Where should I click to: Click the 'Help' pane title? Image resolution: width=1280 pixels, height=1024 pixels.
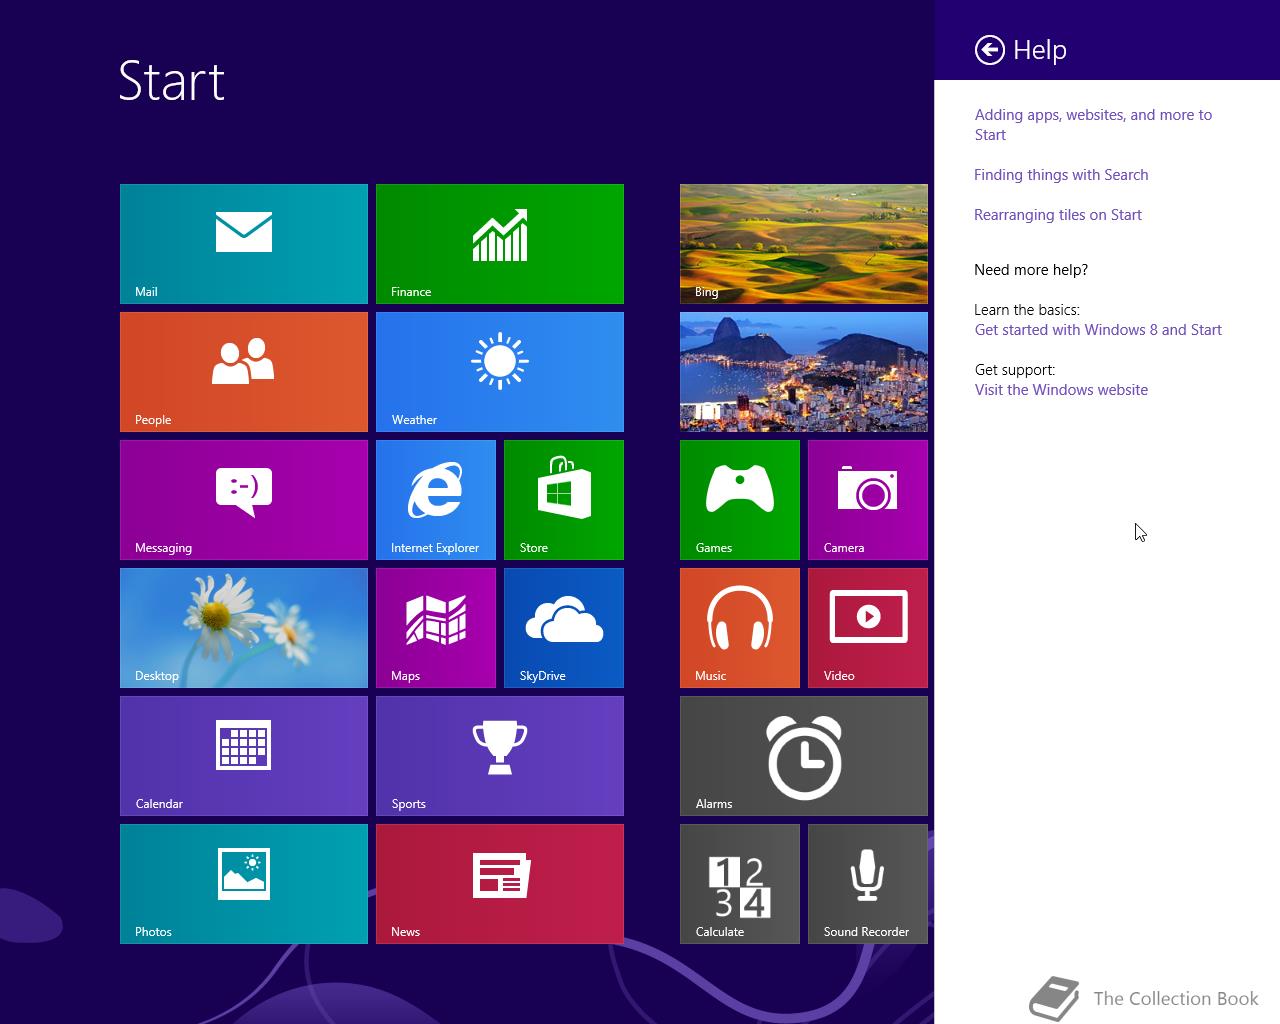pos(1040,50)
